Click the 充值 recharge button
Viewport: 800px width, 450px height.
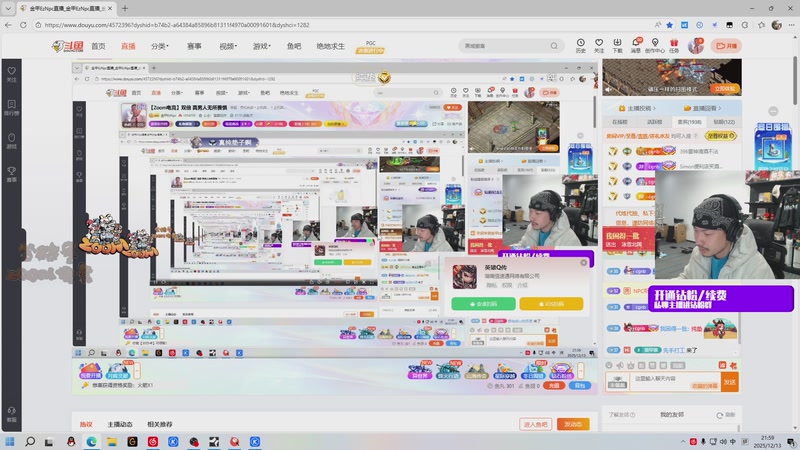tap(554, 386)
